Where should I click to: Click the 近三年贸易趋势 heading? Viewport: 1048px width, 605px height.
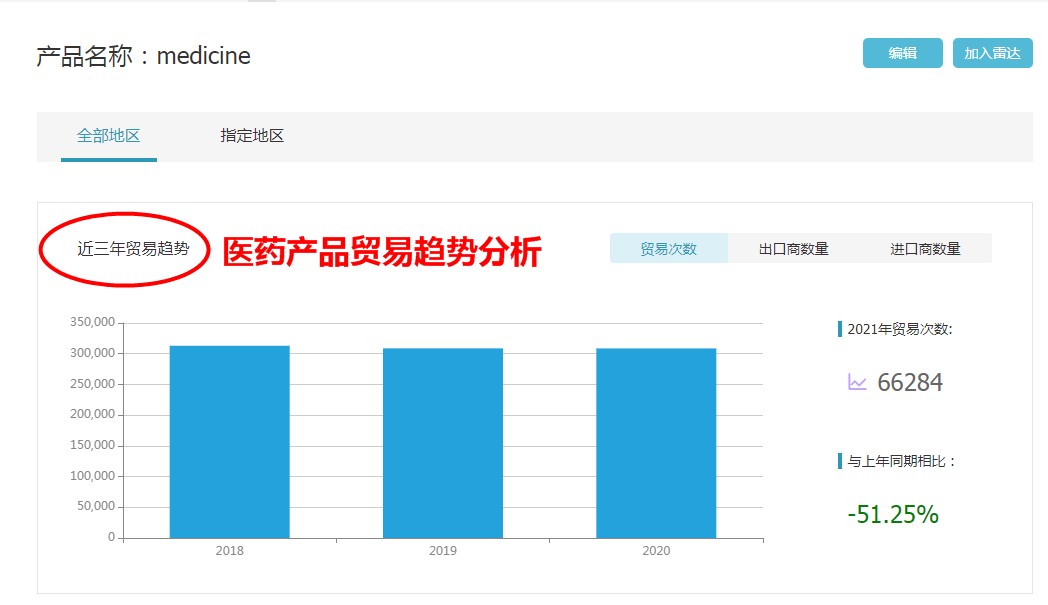click(133, 249)
